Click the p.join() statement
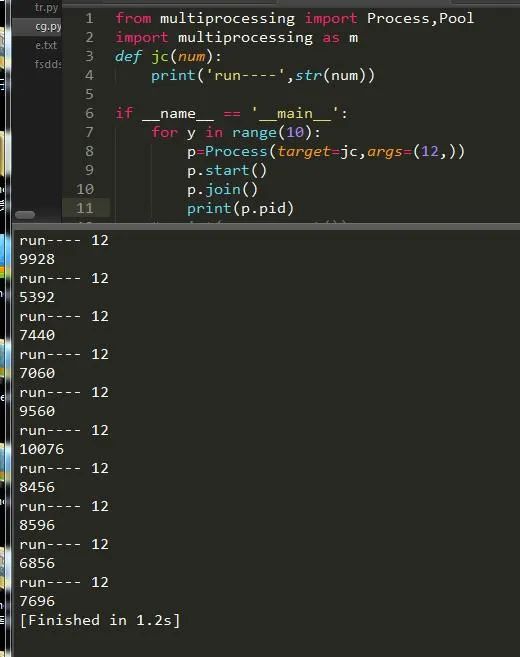The width and height of the screenshot is (520, 657). 222,189
